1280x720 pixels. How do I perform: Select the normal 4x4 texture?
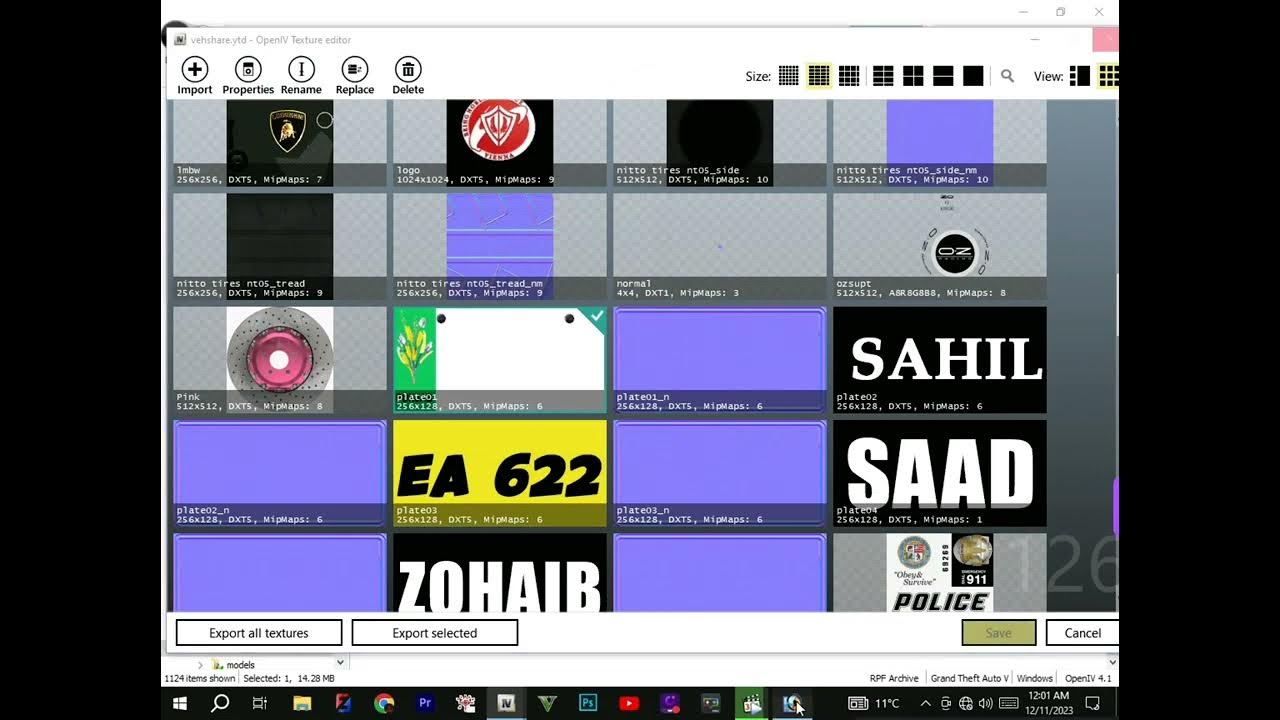[720, 246]
